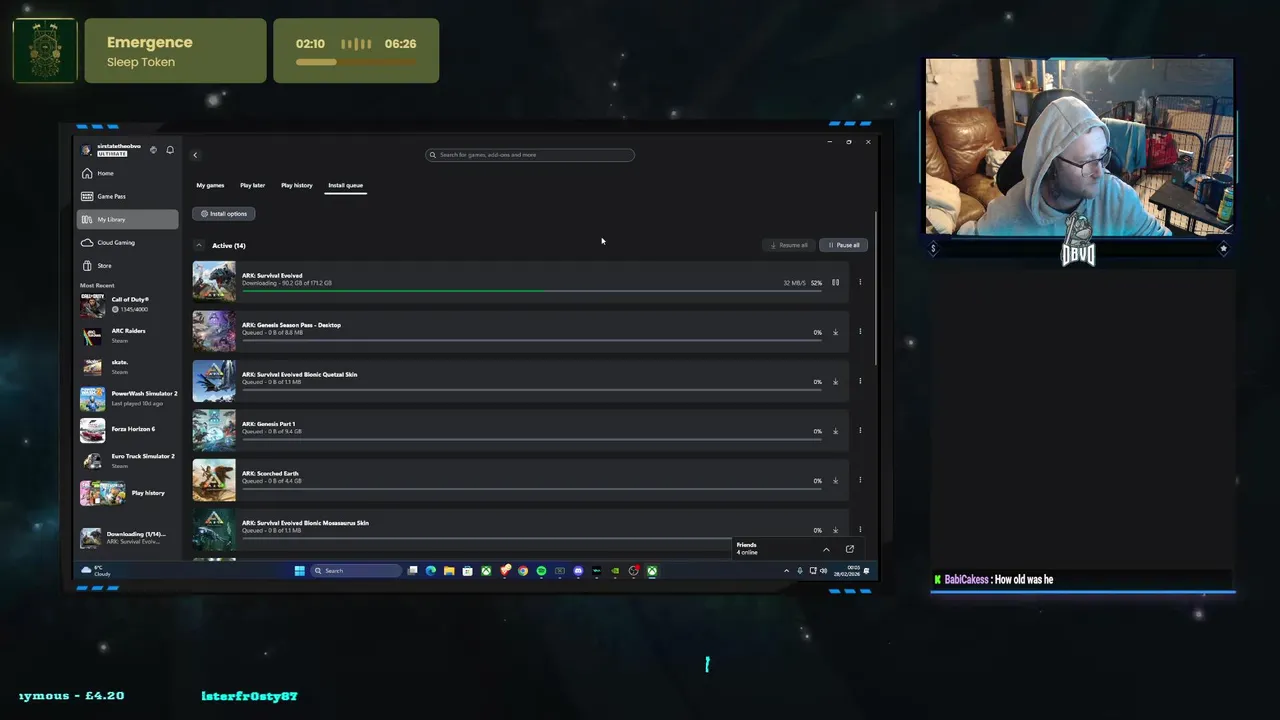Open Spotify from the taskbar

coord(541,571)
